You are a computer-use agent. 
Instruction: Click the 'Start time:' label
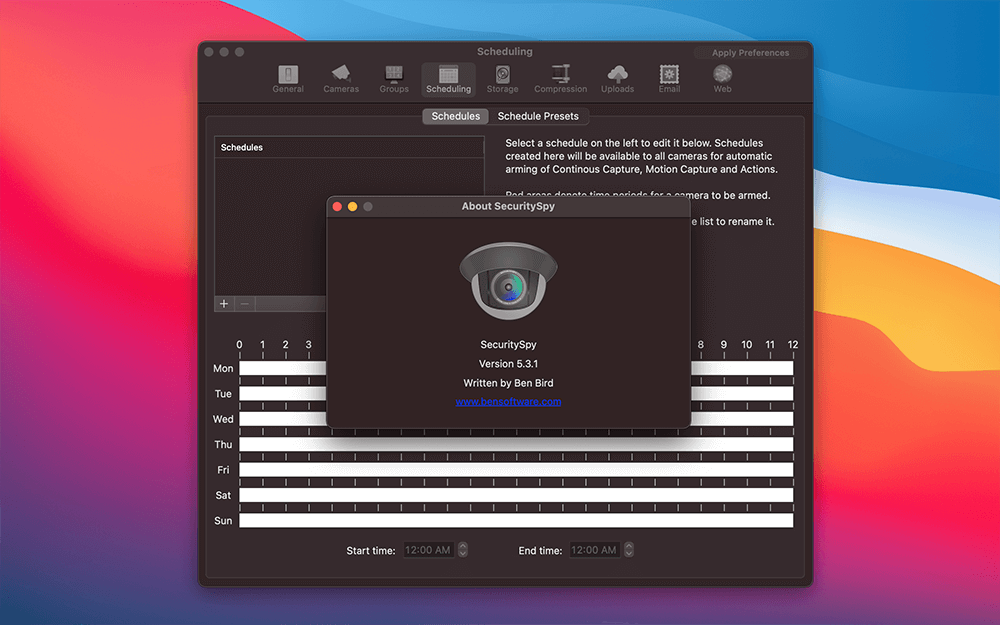coord(371,550)
